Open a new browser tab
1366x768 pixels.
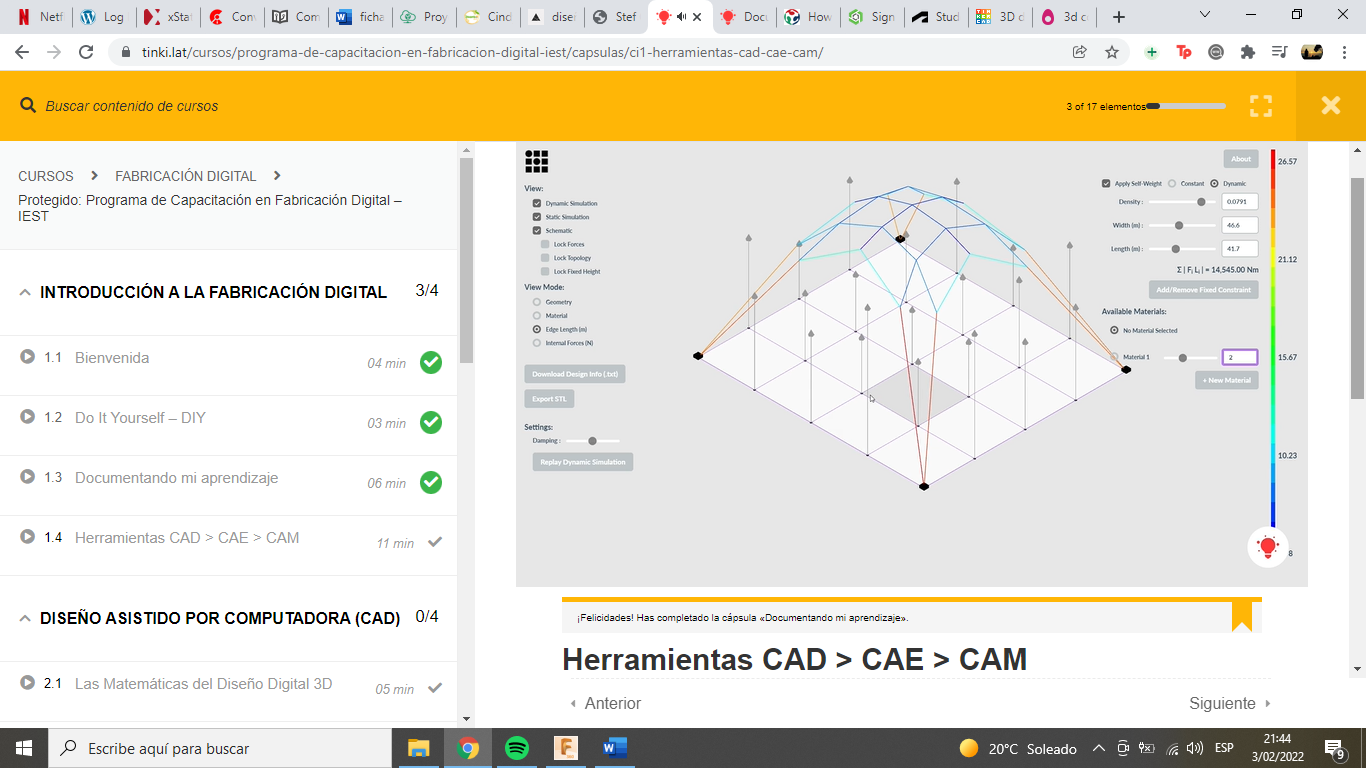[x=1119, y=17]
